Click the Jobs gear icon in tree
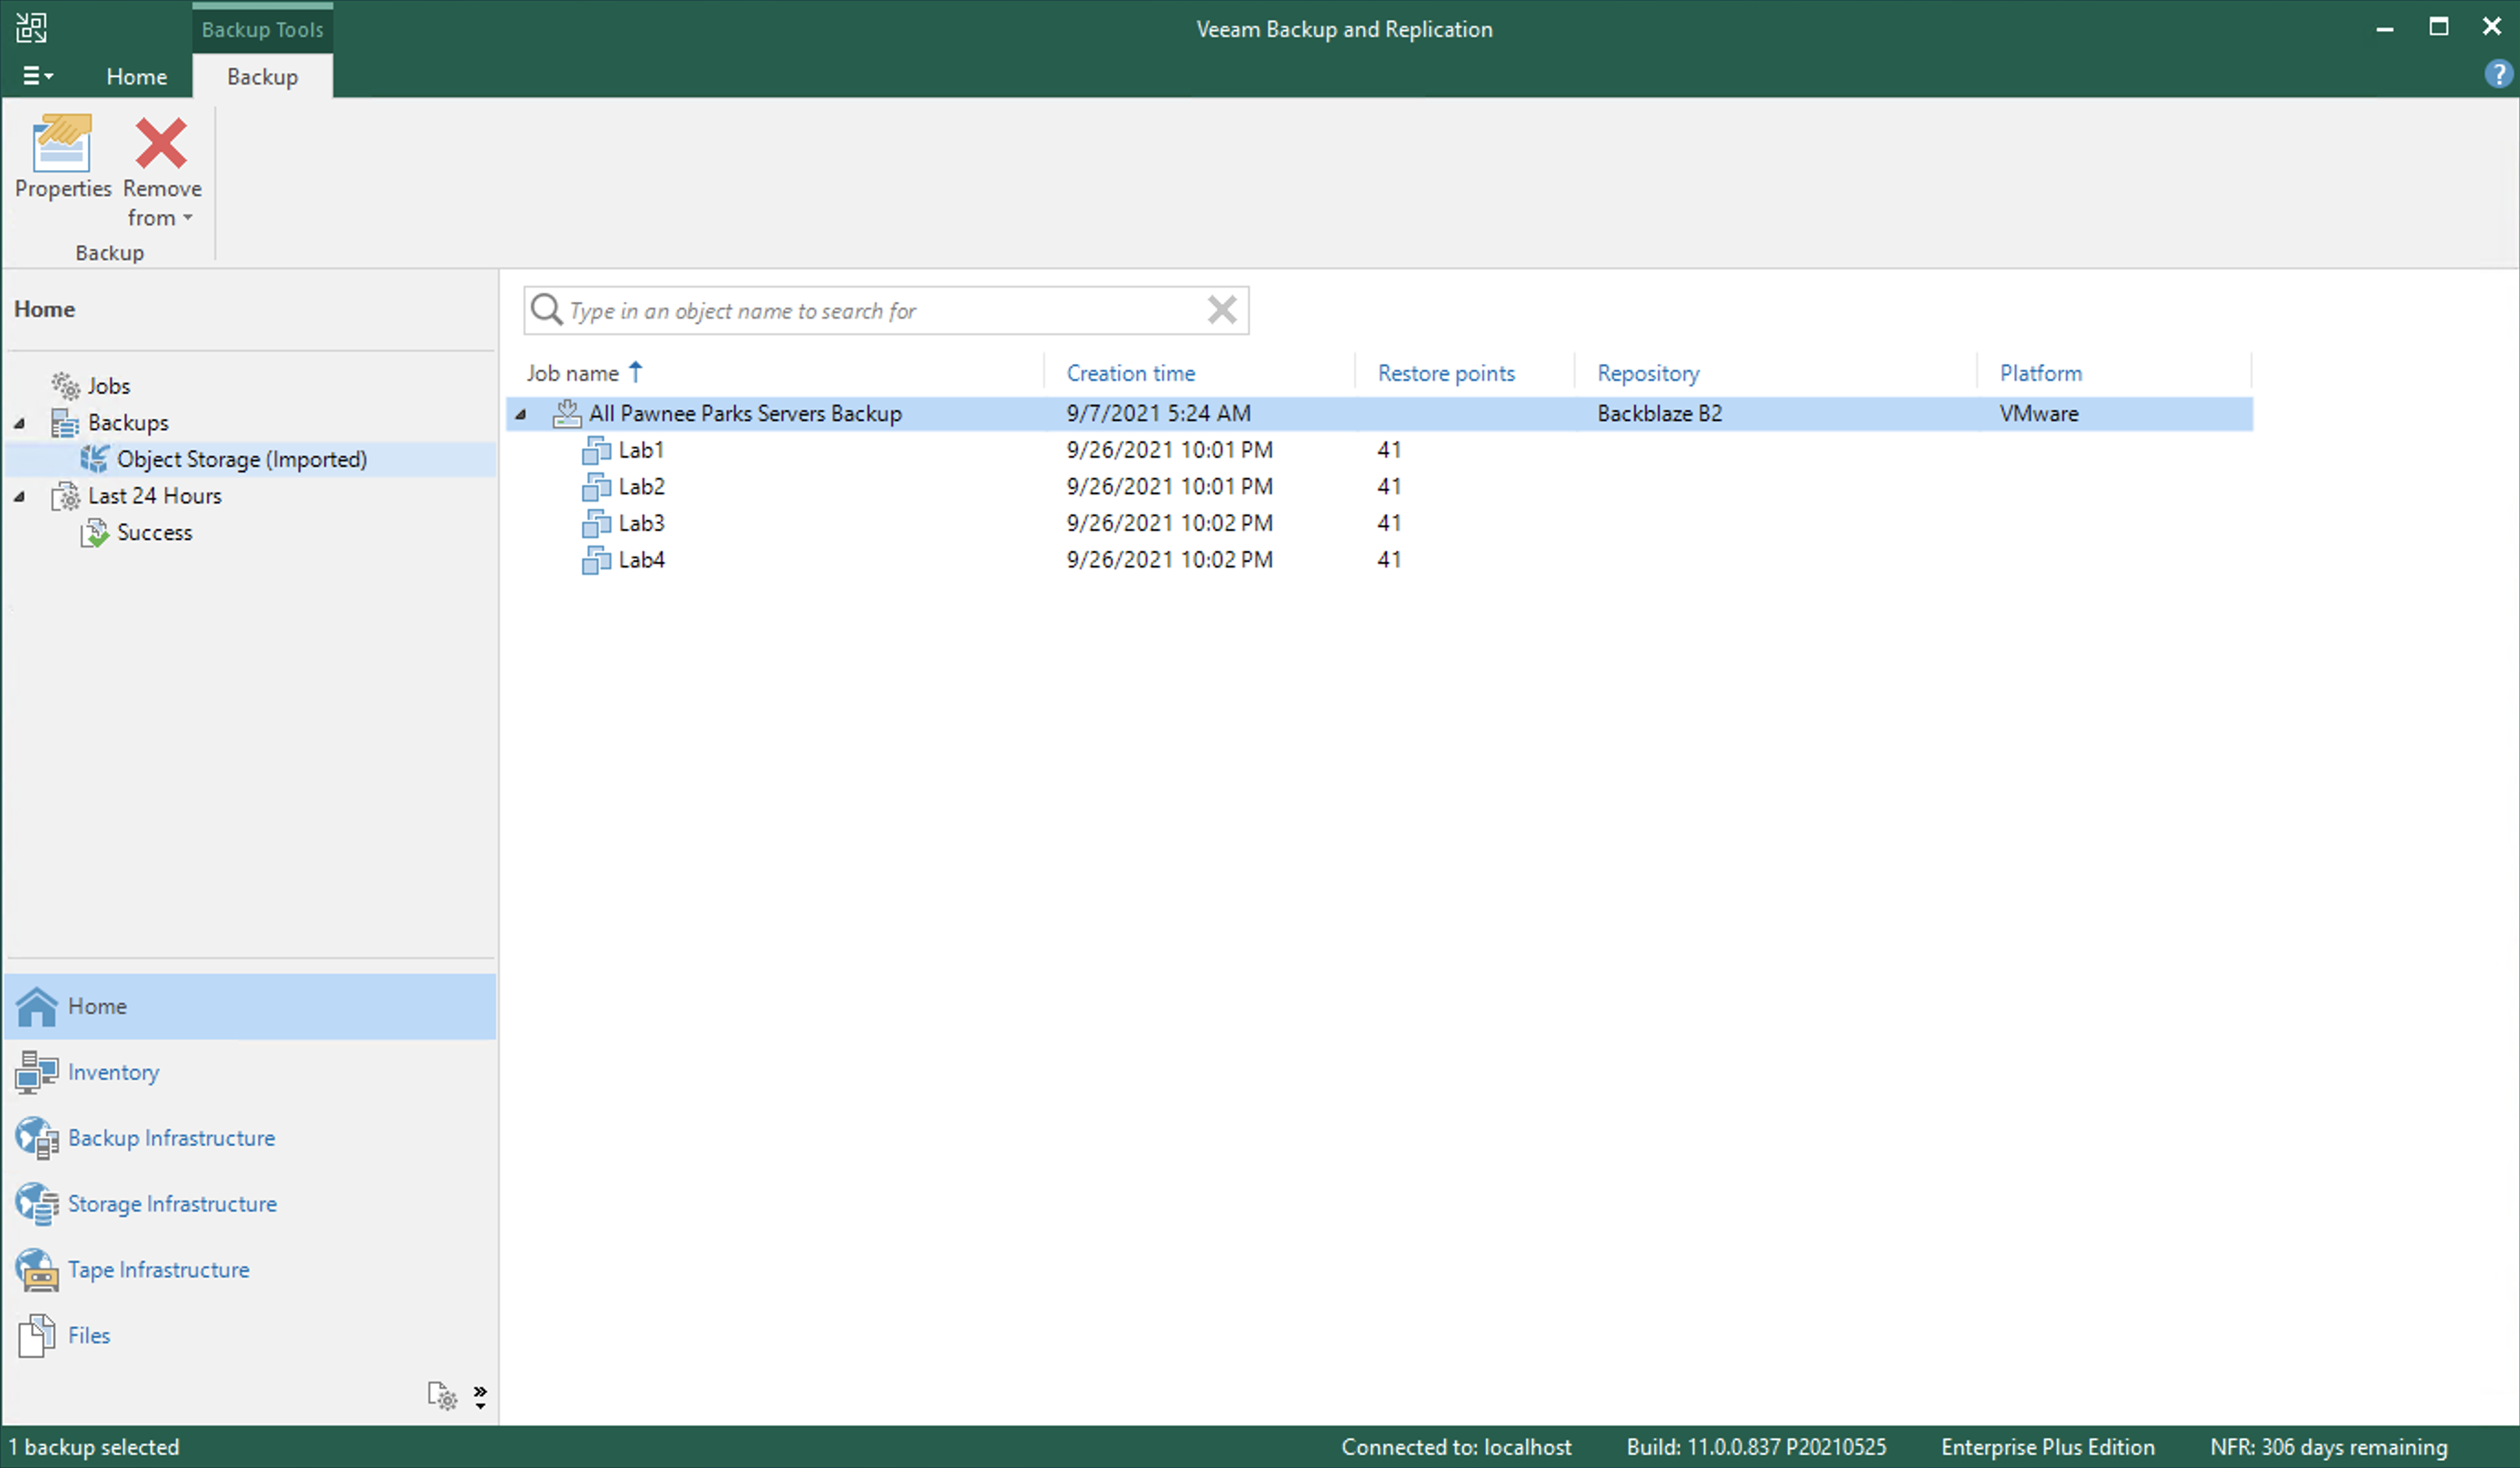 tap(66, 385)
